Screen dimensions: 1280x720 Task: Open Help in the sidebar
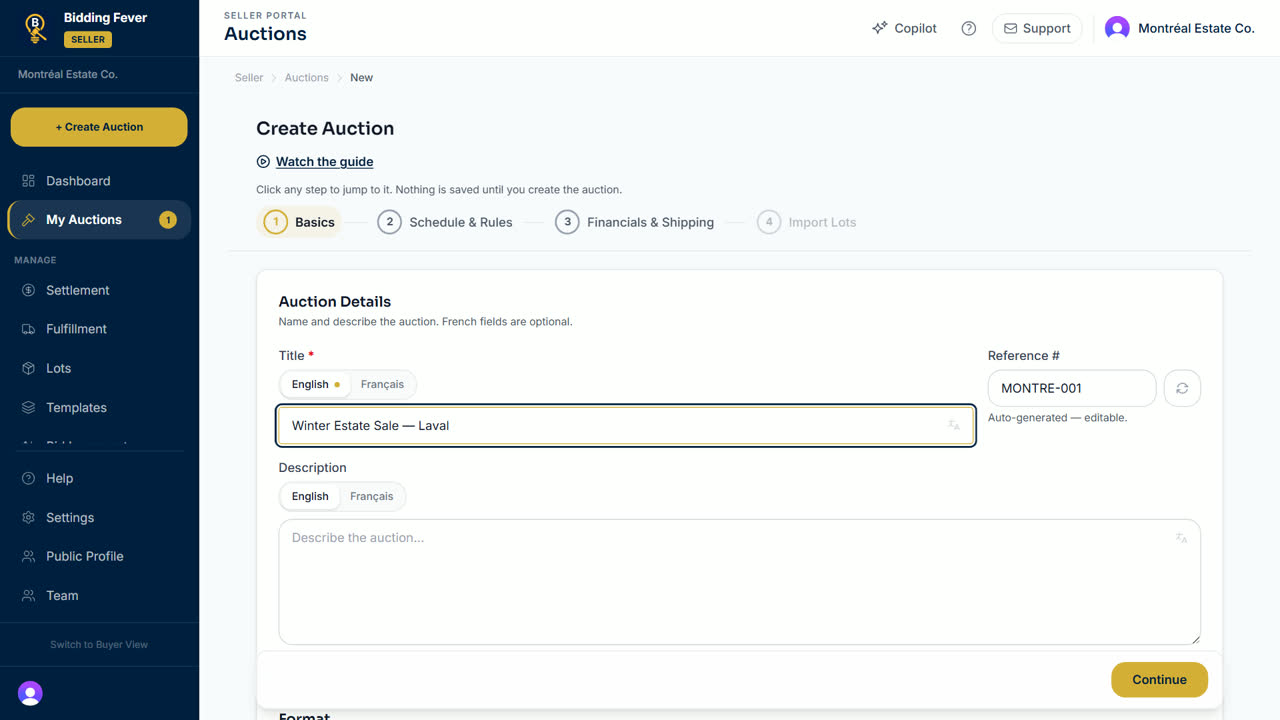tap(99, 478)
